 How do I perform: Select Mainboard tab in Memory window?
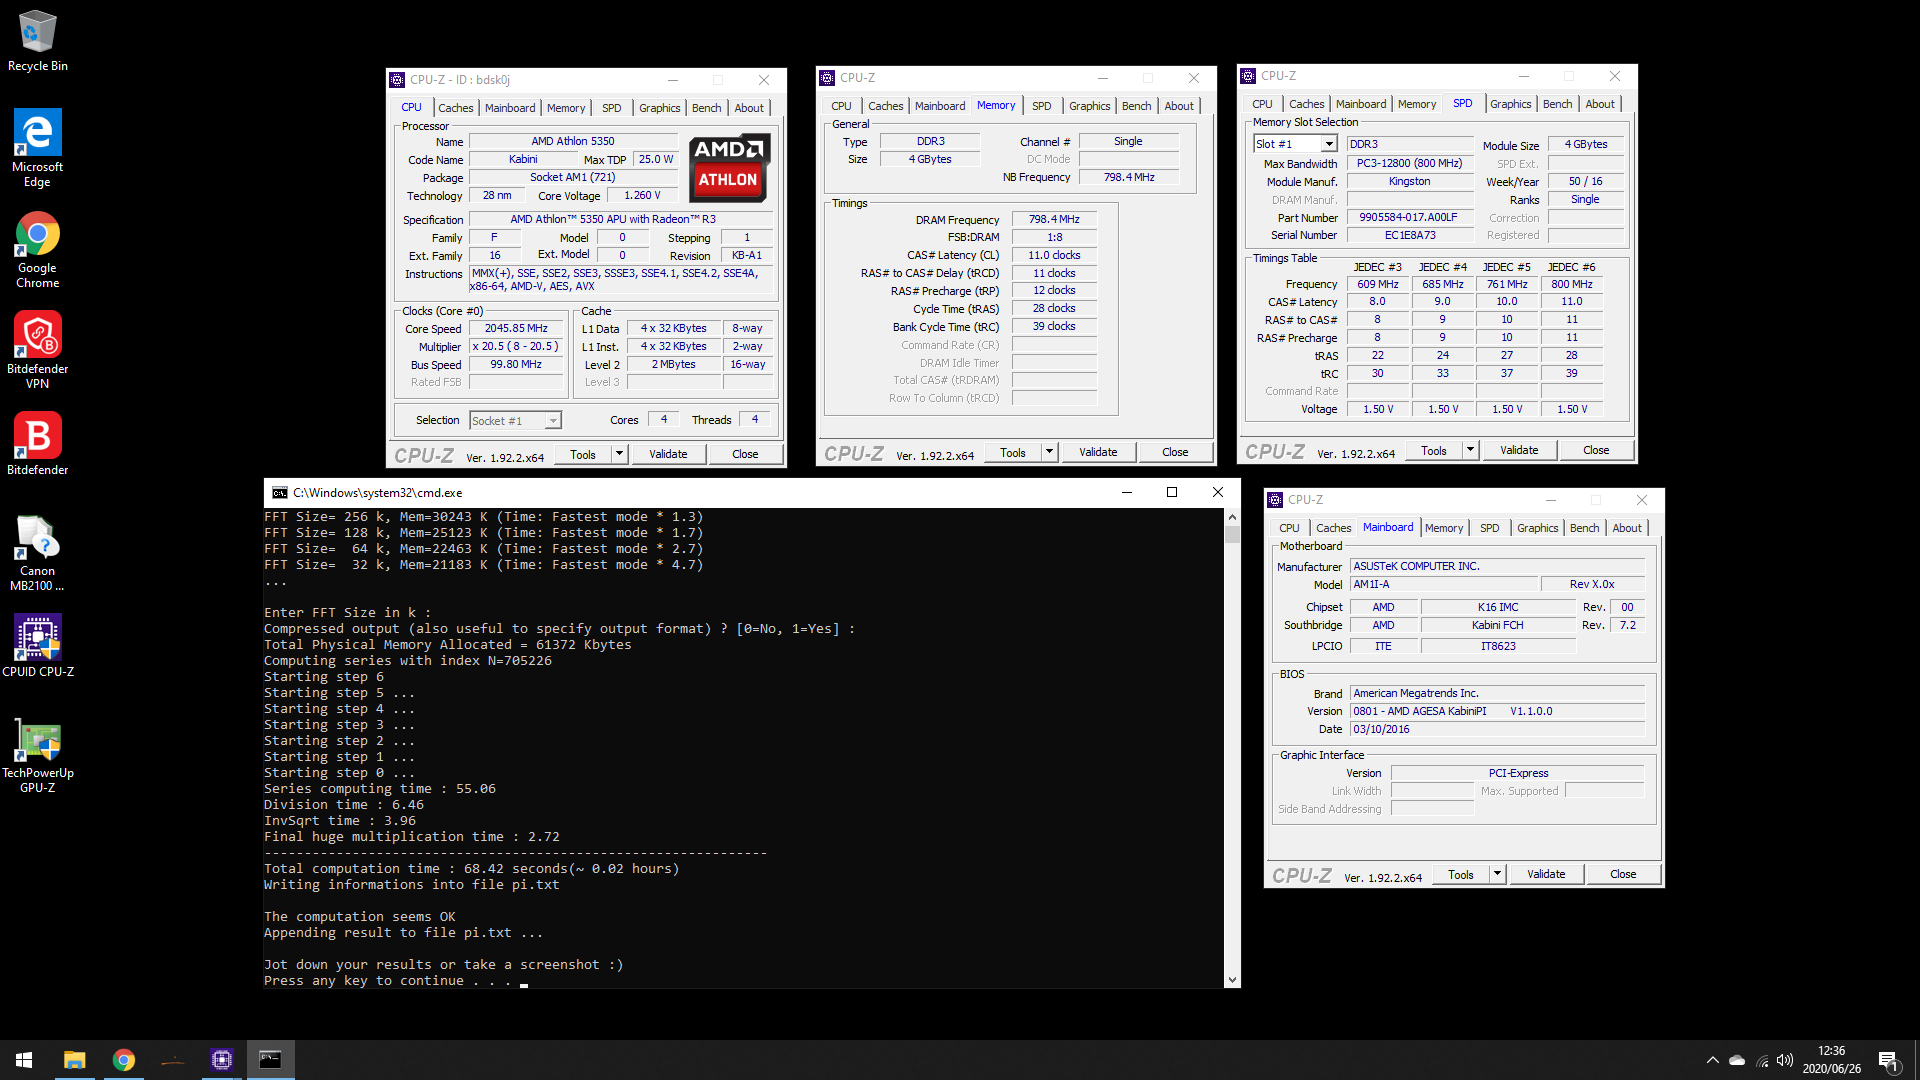click(x=940, y=106)
